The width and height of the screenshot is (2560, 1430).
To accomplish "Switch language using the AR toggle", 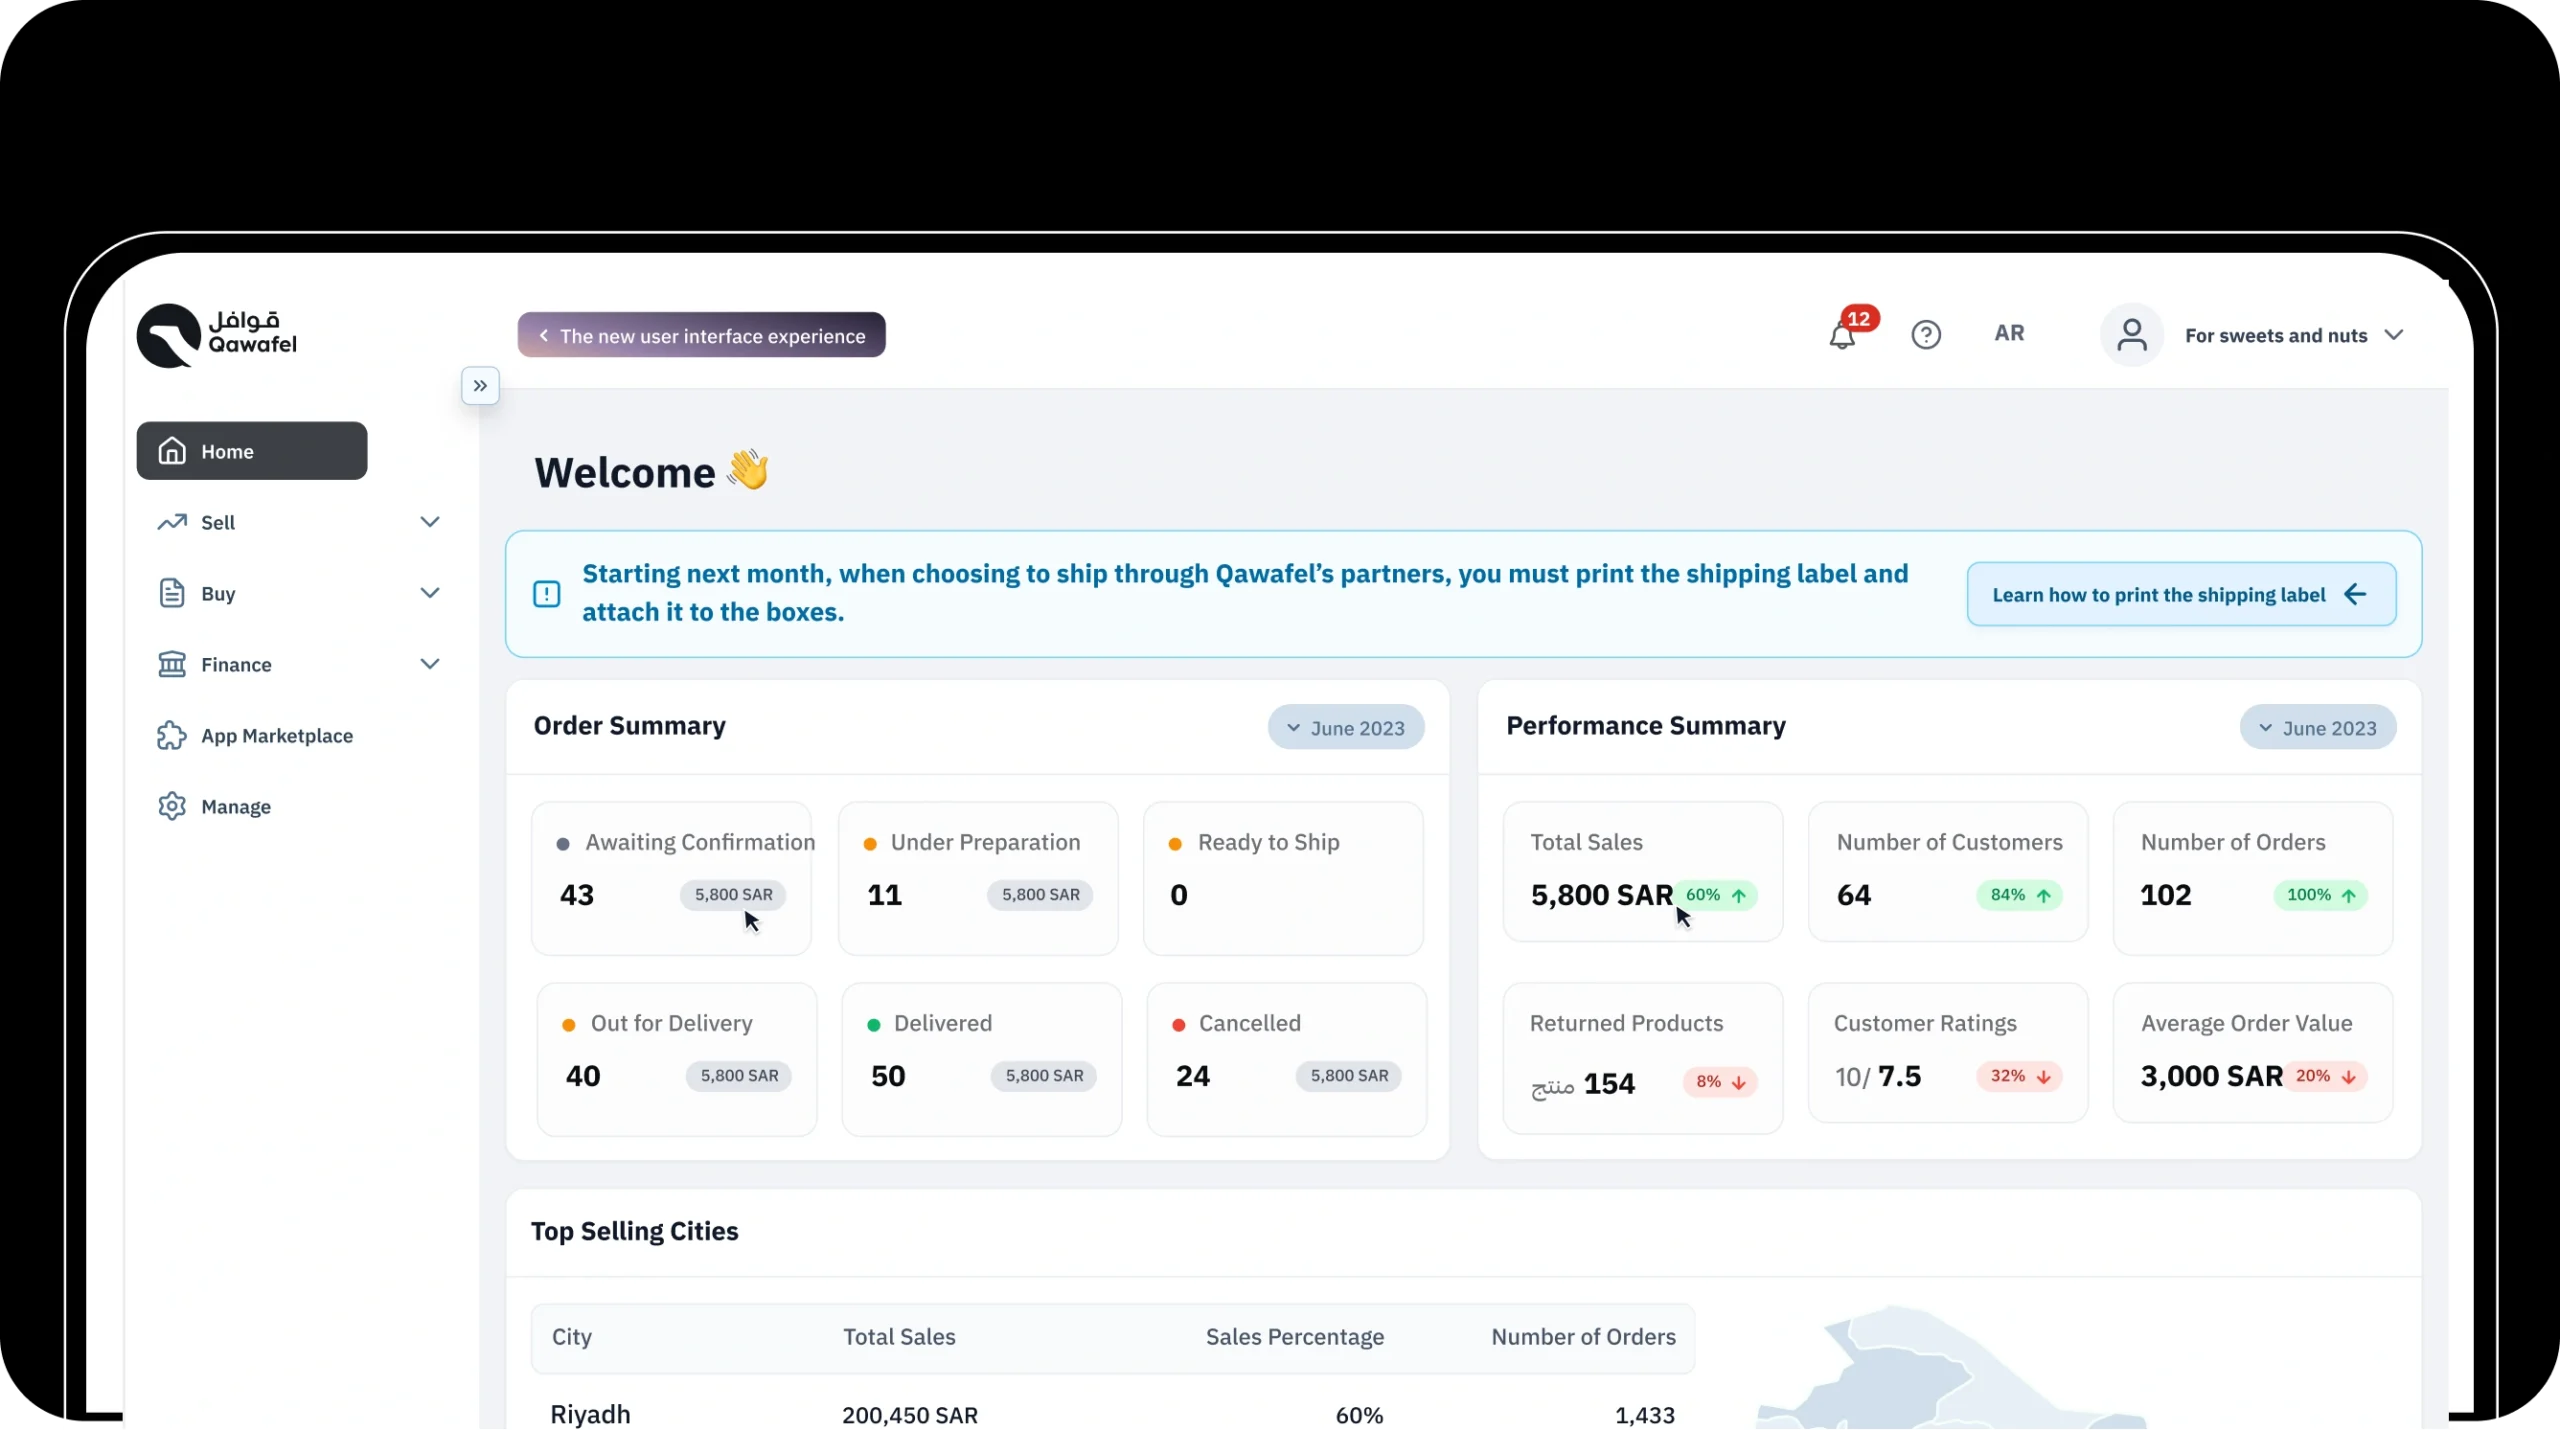I will [x=2008, y=334].
